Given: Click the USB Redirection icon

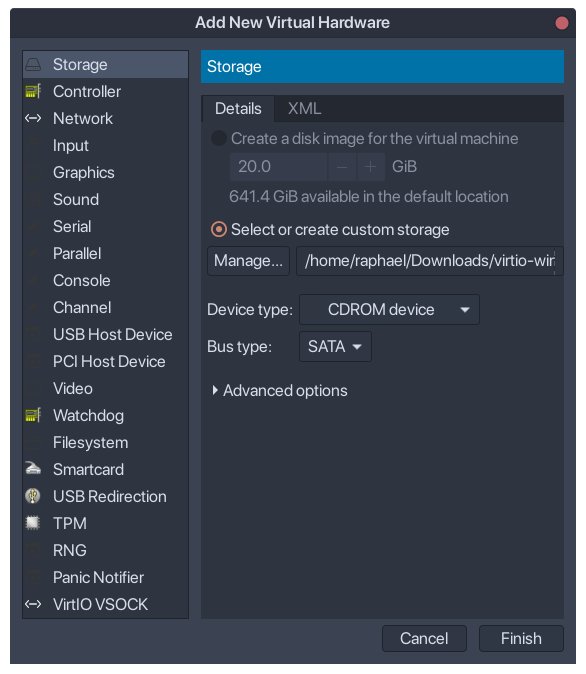Looking at the screenshot, I should coord(33,496).
